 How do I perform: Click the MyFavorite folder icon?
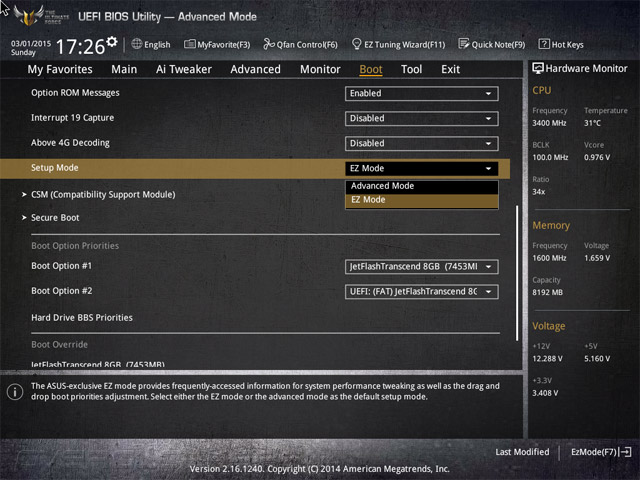[x=189, y=44]
